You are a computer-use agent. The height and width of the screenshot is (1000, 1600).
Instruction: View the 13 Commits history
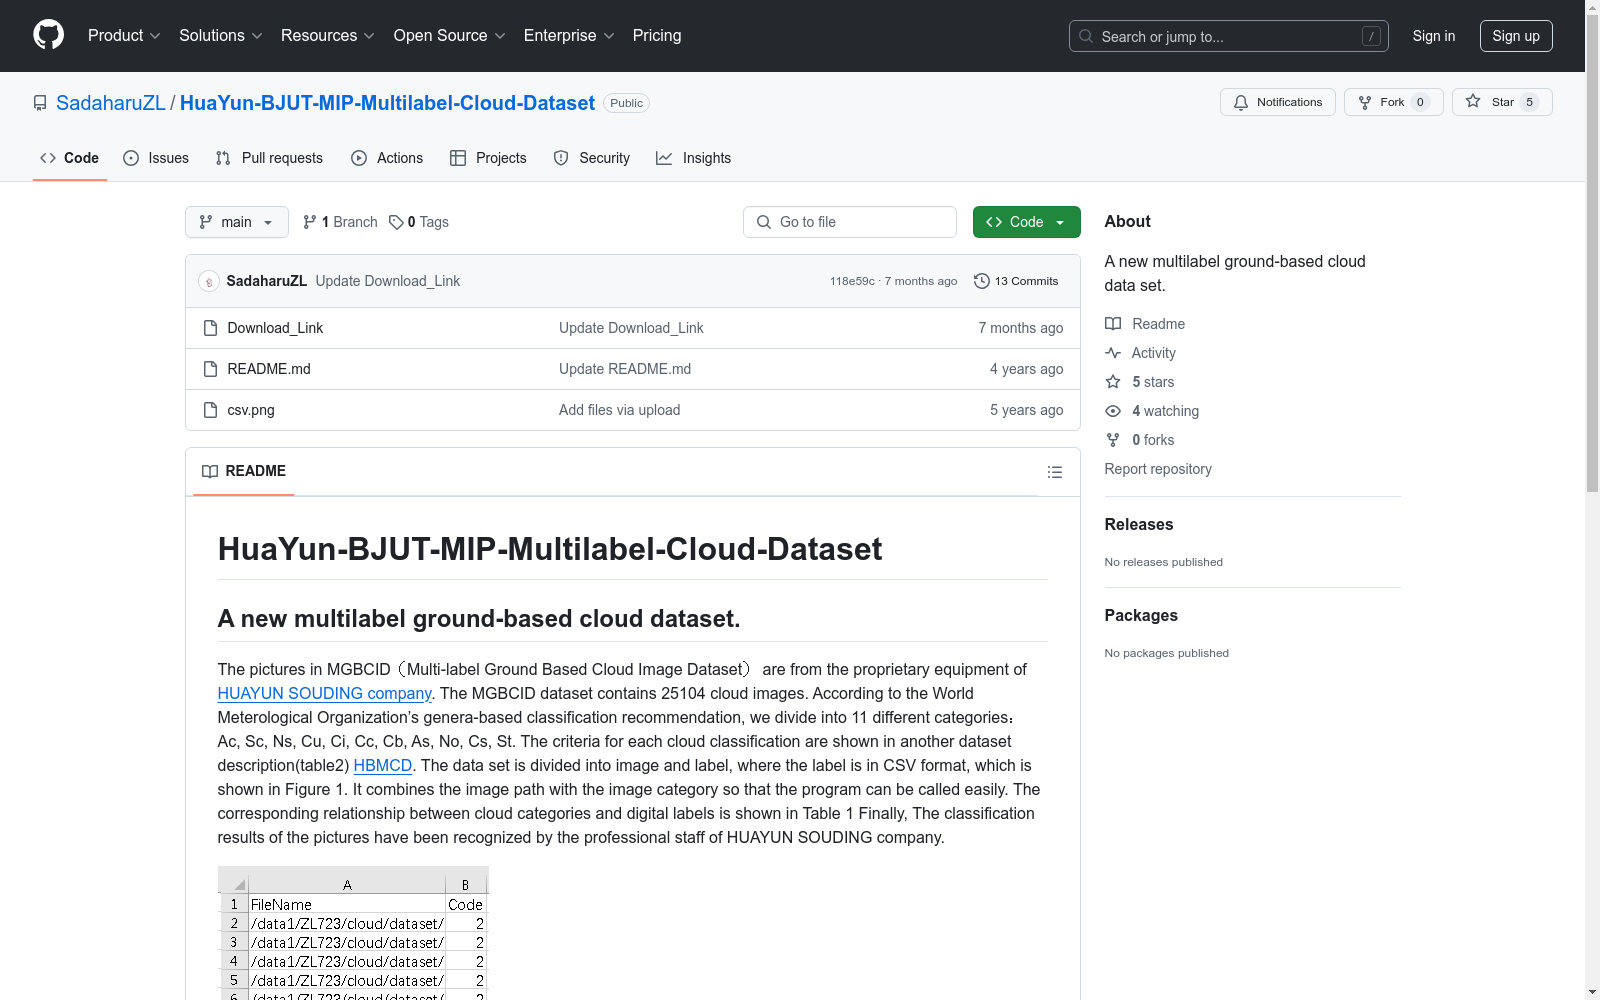(x=1016, y=281)
